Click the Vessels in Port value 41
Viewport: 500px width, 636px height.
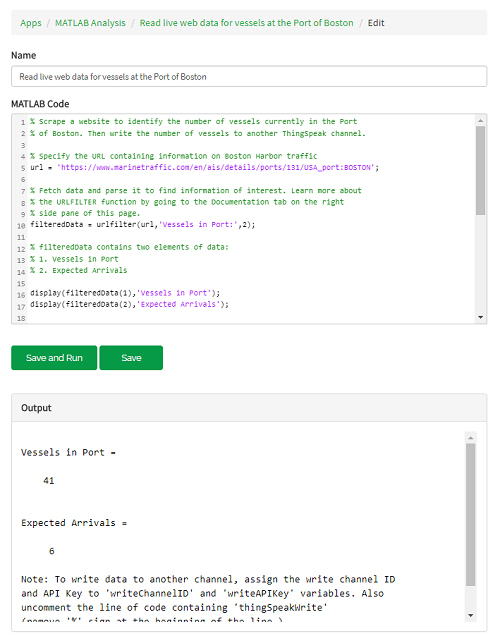[49, 481]
